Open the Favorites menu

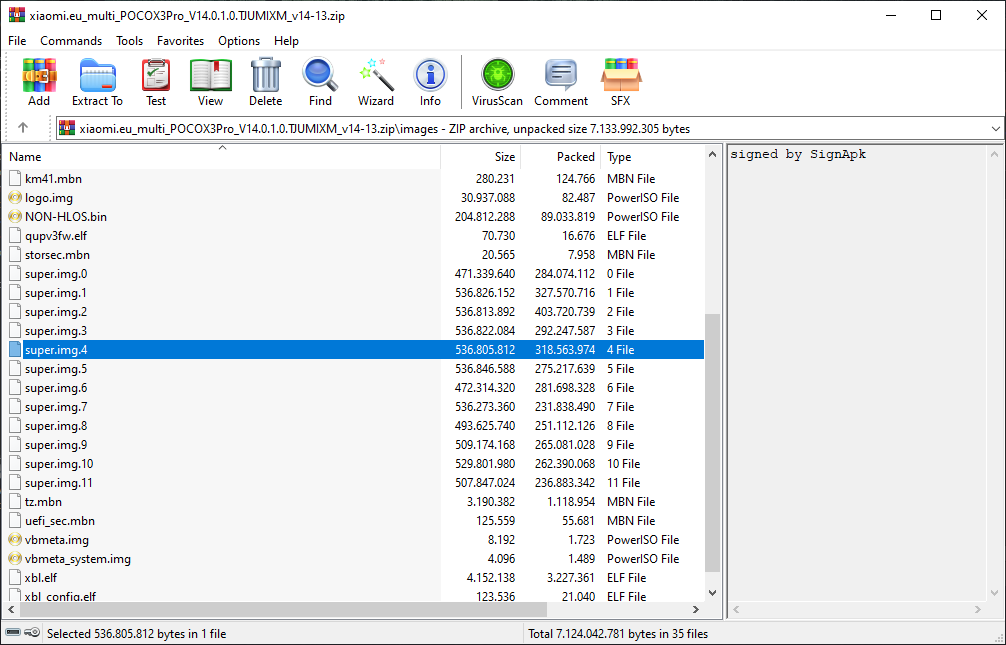coord(180,40)
